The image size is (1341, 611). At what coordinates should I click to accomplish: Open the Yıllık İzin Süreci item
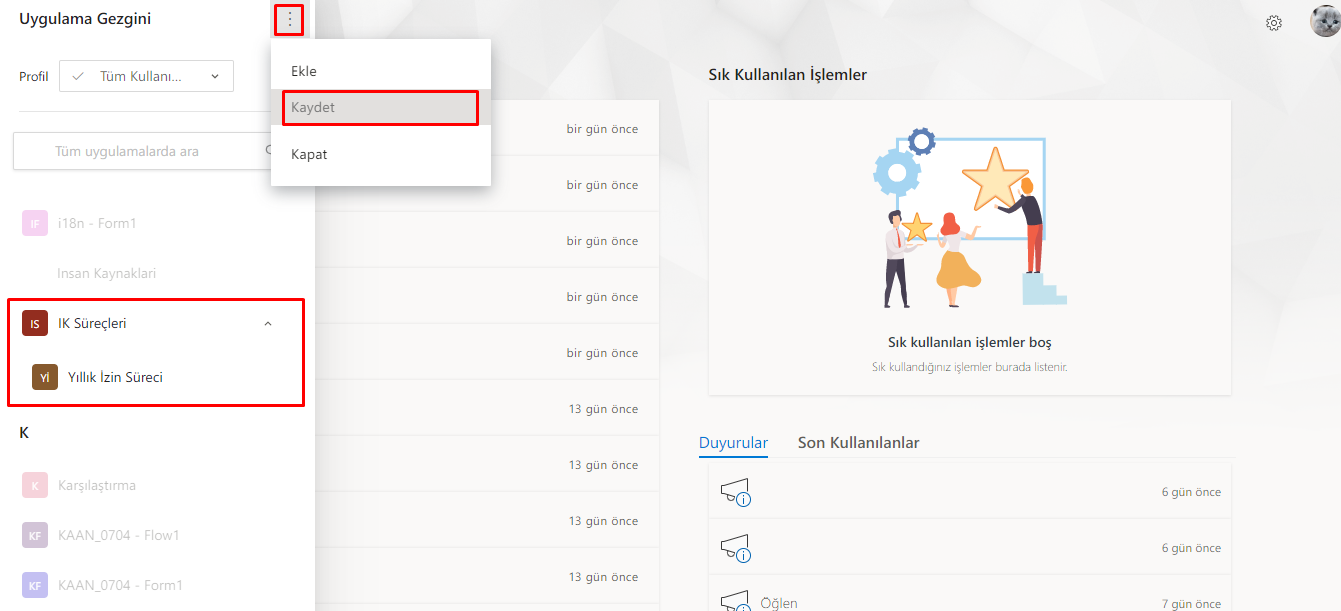click(x=115, y=377)
